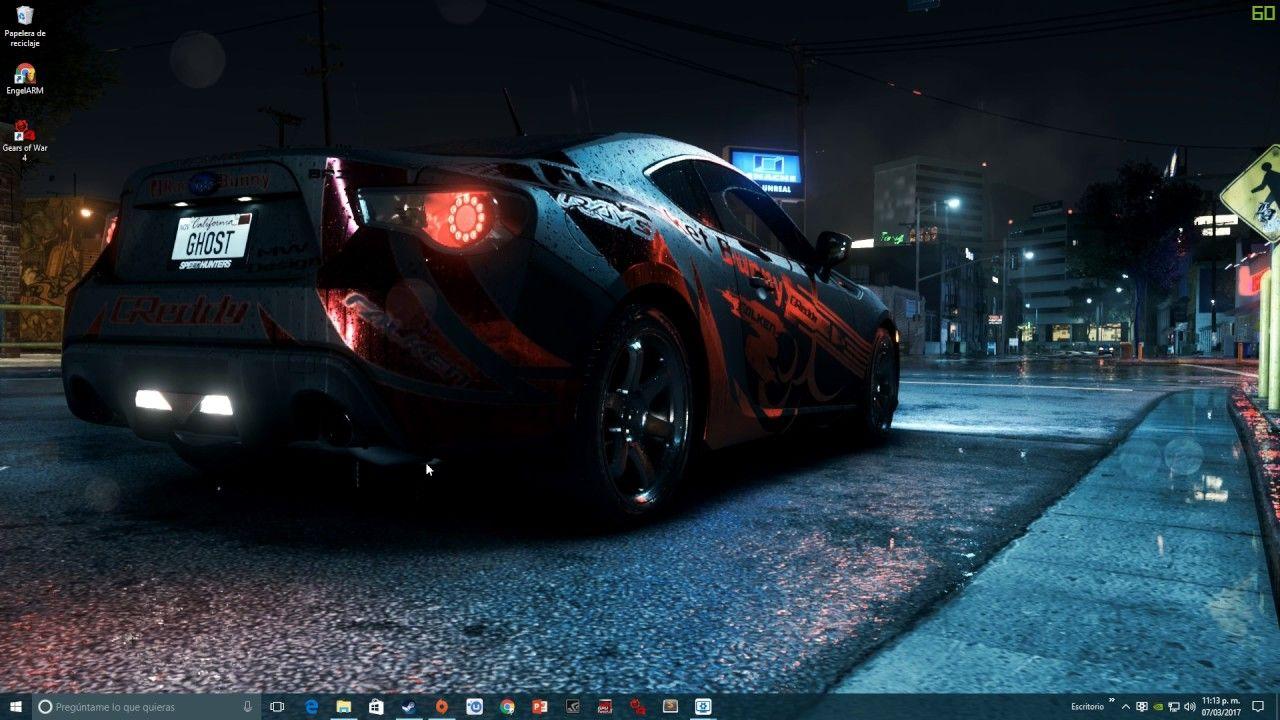The height and width of the screenshot is (720, 1280).
Task: Click the Escritorio toolbar label
Action: (1088, 707)
